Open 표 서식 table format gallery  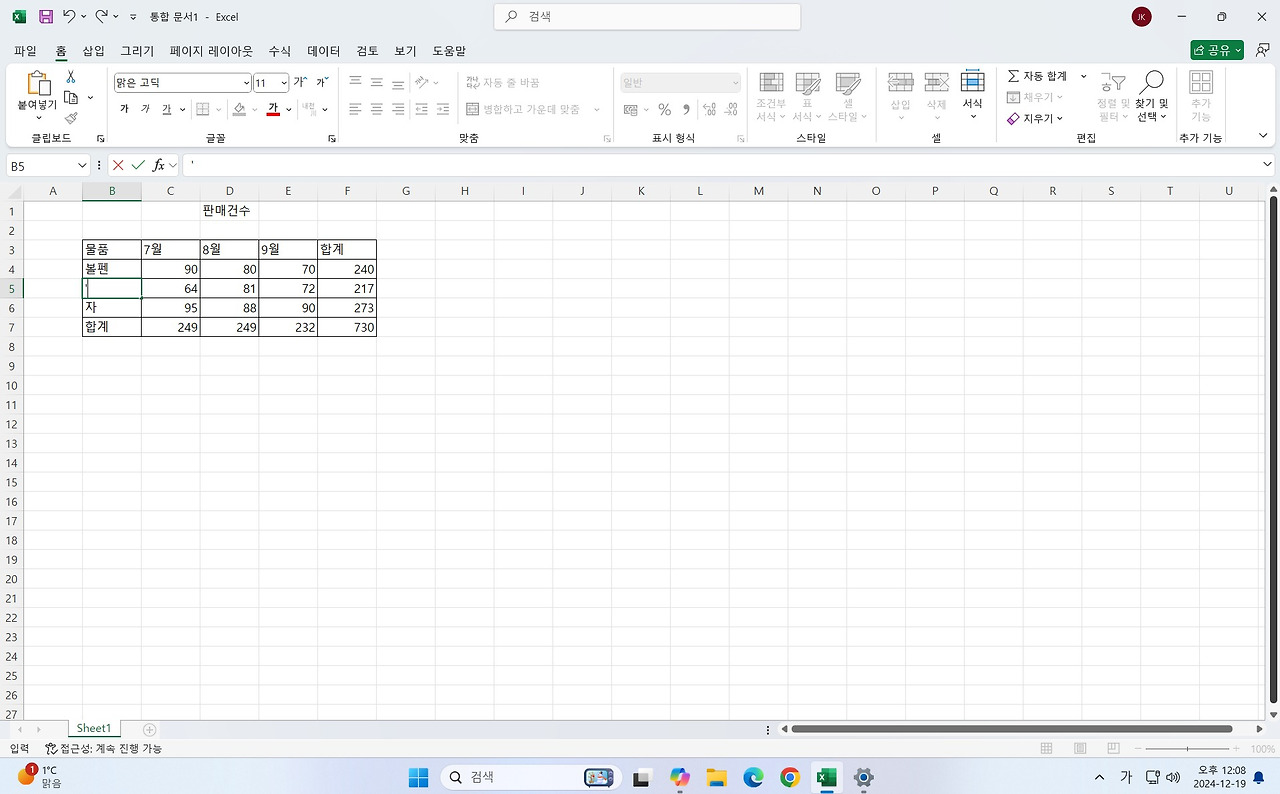pos(807,97)
